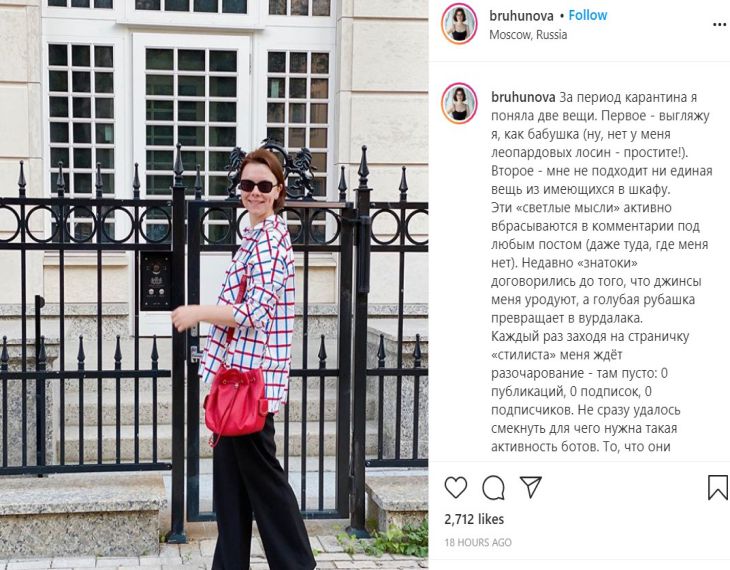730x570 pixels.
Task: Open bruhunova username in post header
Action: [x=521, y=16]
